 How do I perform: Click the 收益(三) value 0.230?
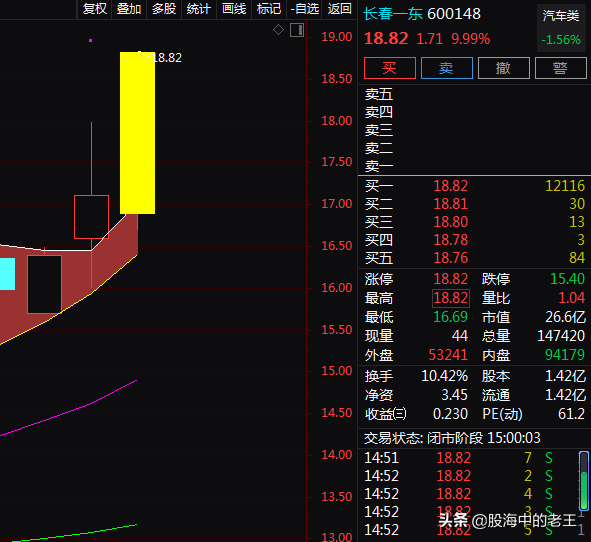[450, 414]
